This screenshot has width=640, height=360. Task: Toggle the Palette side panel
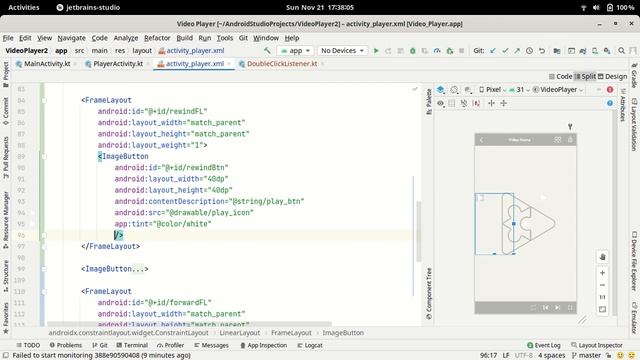(429, 101)
